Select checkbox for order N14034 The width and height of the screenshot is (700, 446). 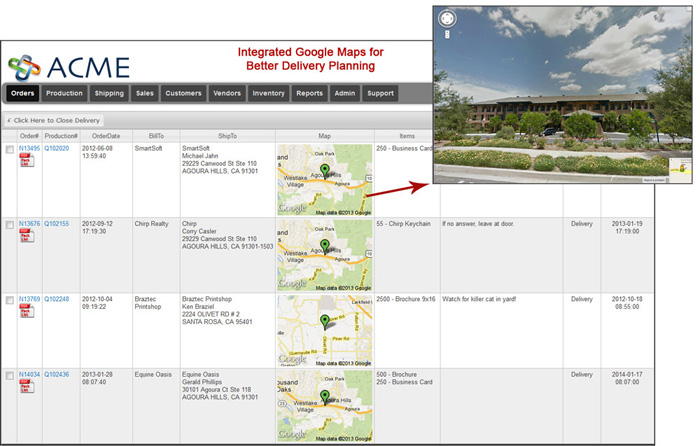point(9,376)
